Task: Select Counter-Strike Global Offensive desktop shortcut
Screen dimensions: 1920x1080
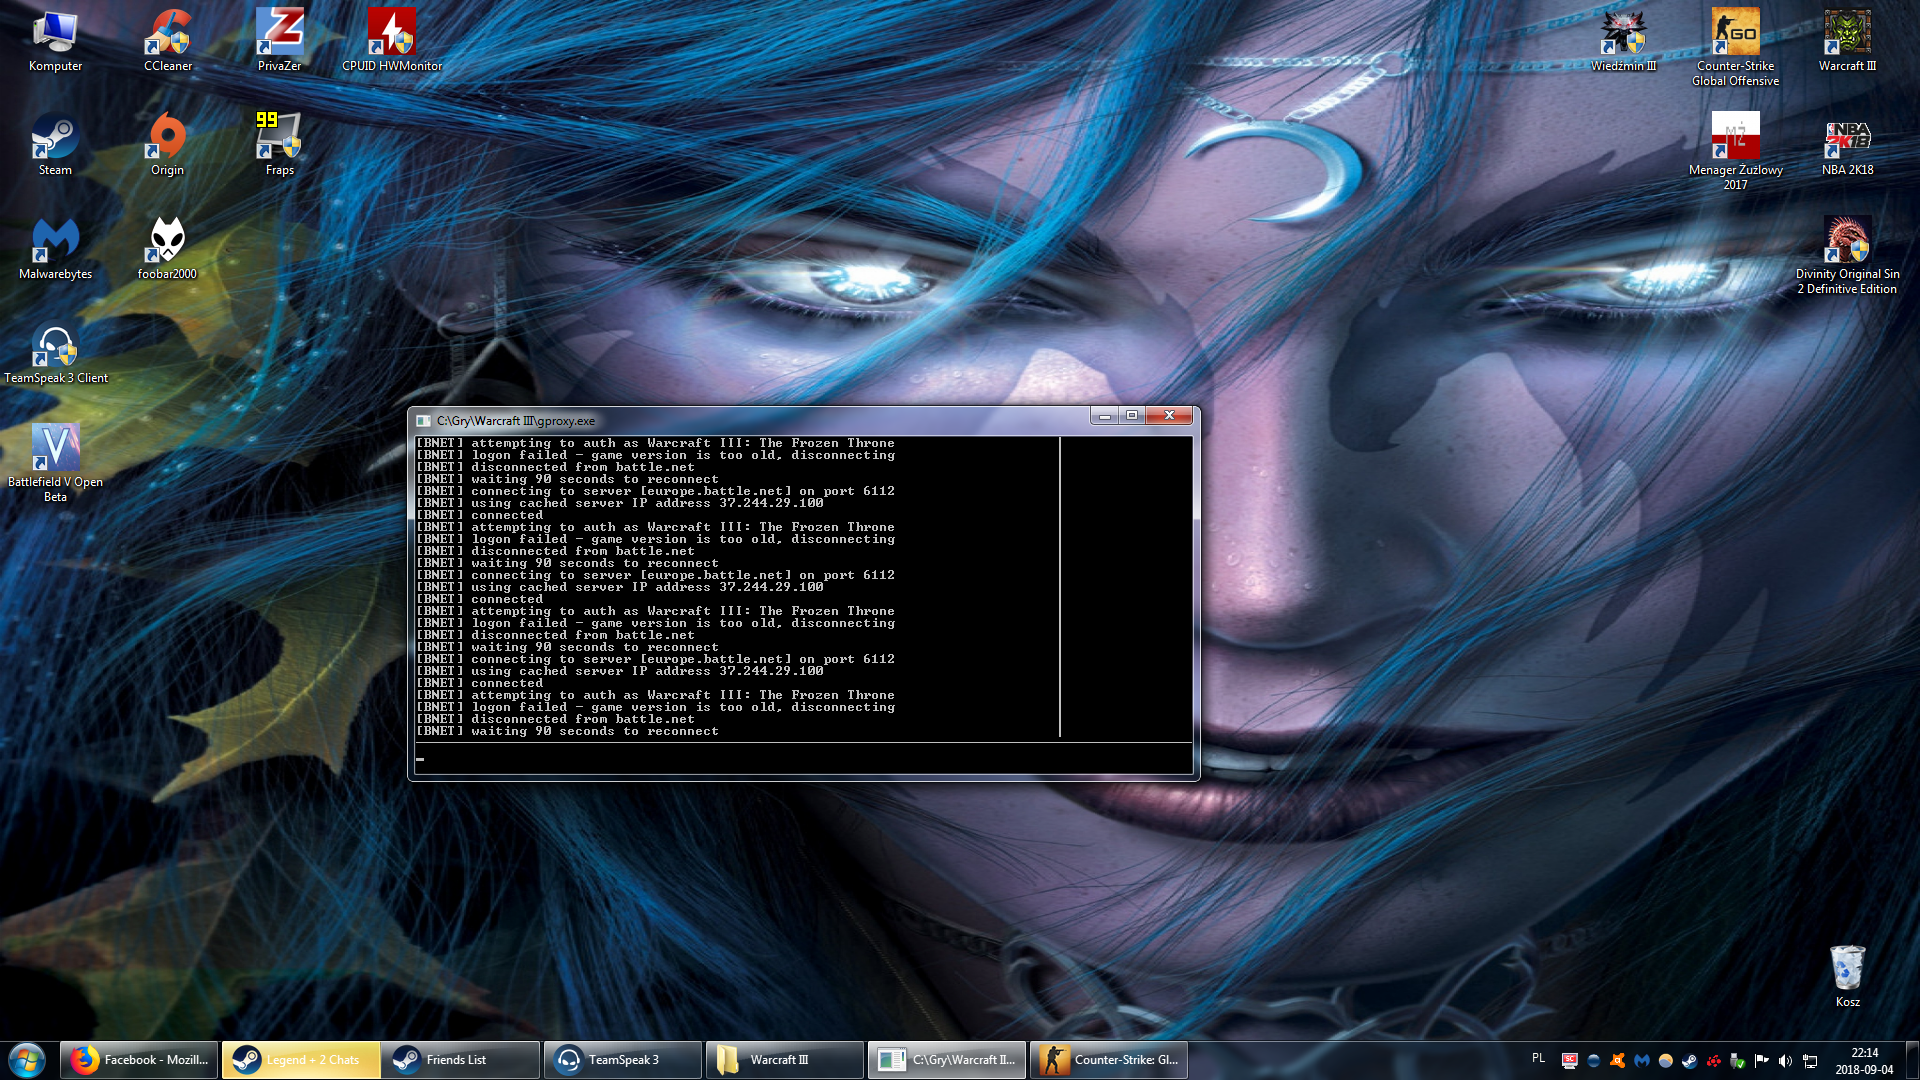Action: (x=1735, y=48)
